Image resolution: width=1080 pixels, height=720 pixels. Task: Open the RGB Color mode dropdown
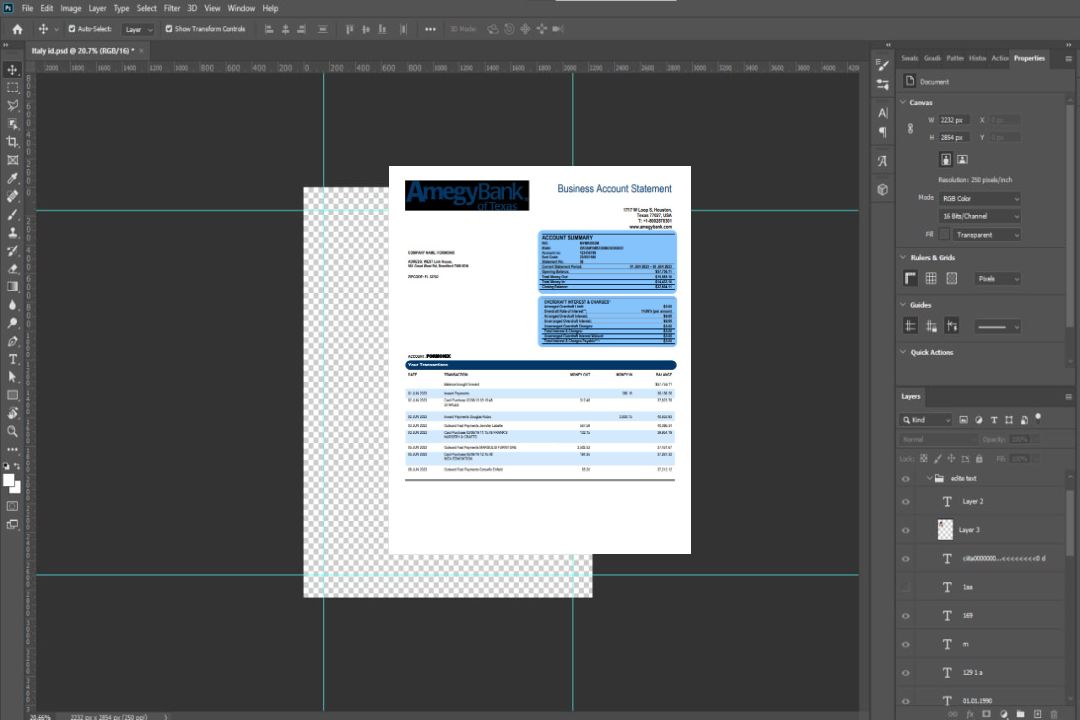coord(979,198)
